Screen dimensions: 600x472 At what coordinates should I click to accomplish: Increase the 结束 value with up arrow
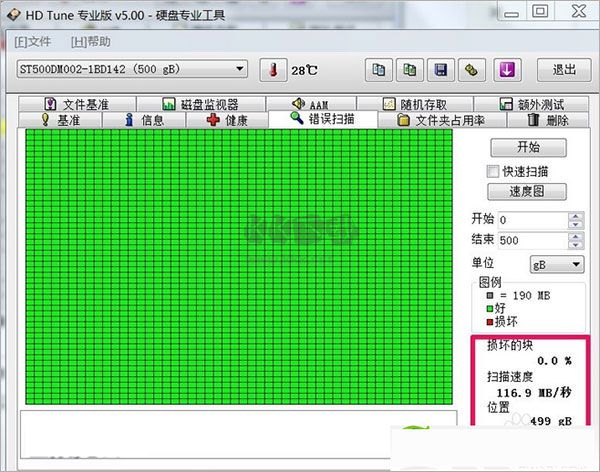coord(576,237)
